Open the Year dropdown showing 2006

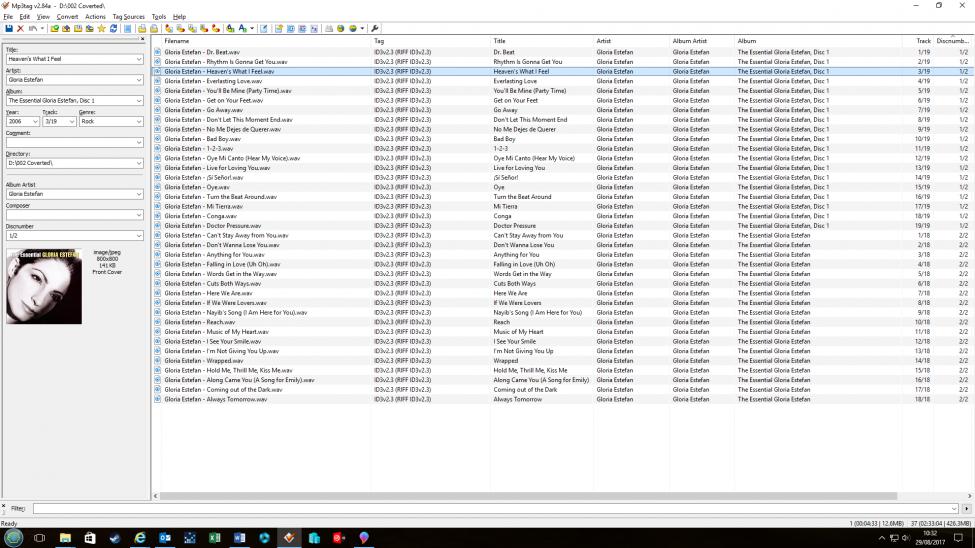(35, 122)
